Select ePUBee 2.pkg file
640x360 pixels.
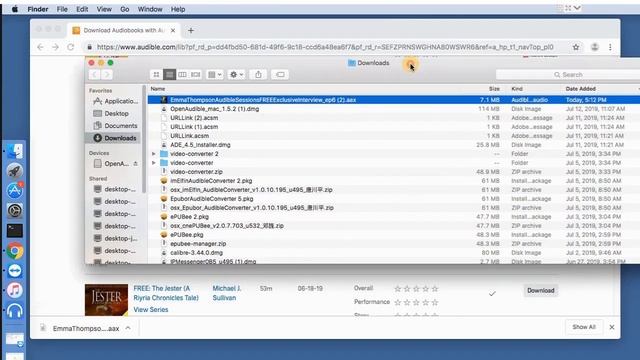(x=394, y=217)
